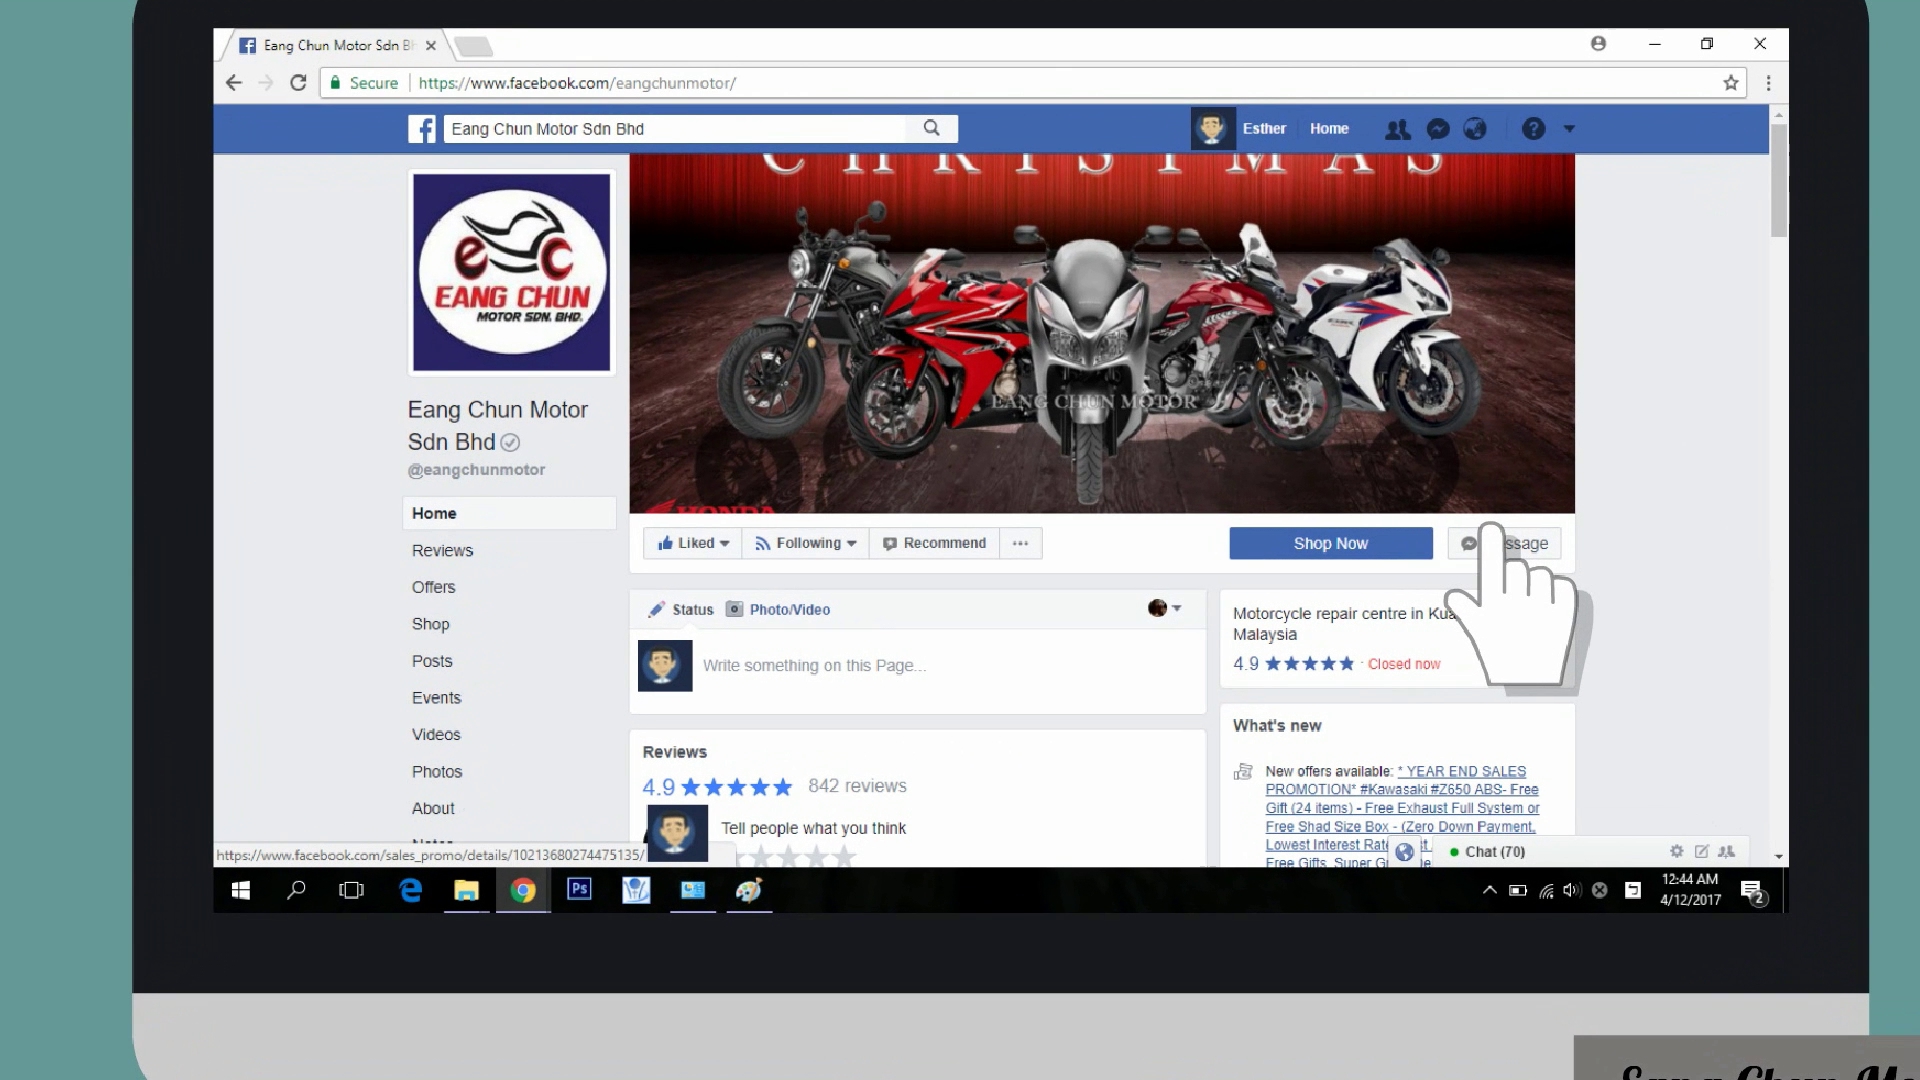This screenshot has height=1080, width=1920.
Task: Select Photo/Video composer tab
Action: click(x=778, y=609)
